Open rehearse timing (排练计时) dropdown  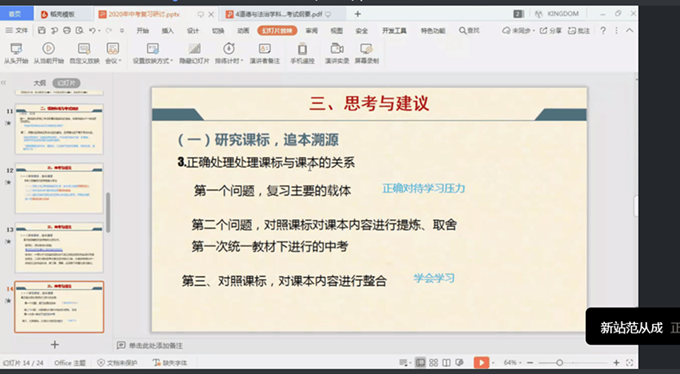229,53
